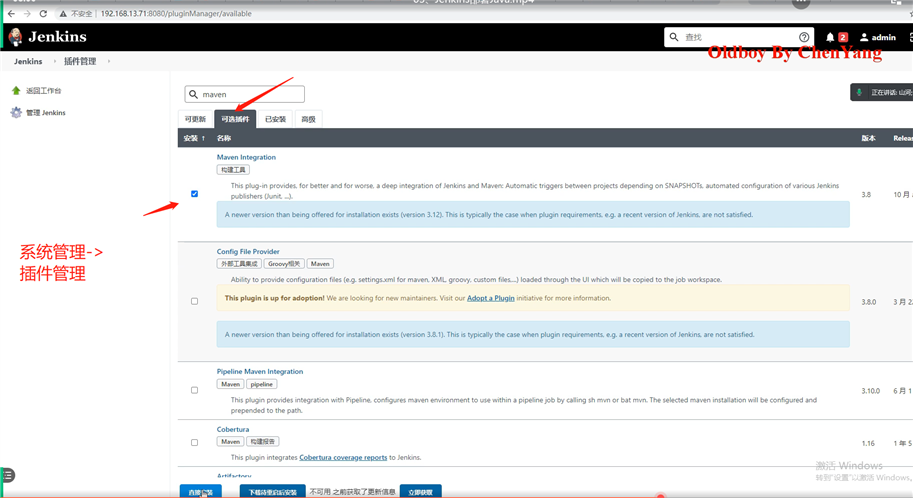Open the Config File Provider plugin link
The width and height of the screenshot is (913, 498).
248,252
